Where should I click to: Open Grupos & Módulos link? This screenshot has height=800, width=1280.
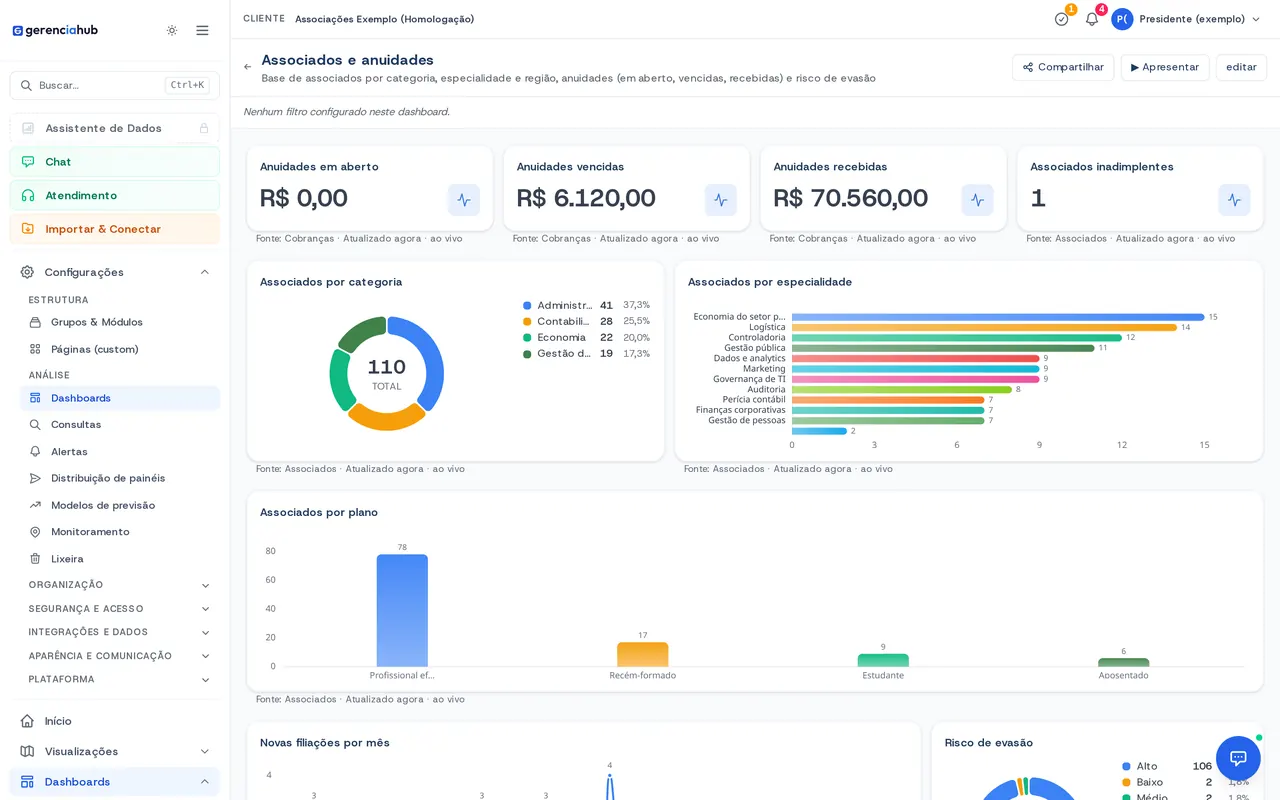pyautogui.click(x=120, y=322)
